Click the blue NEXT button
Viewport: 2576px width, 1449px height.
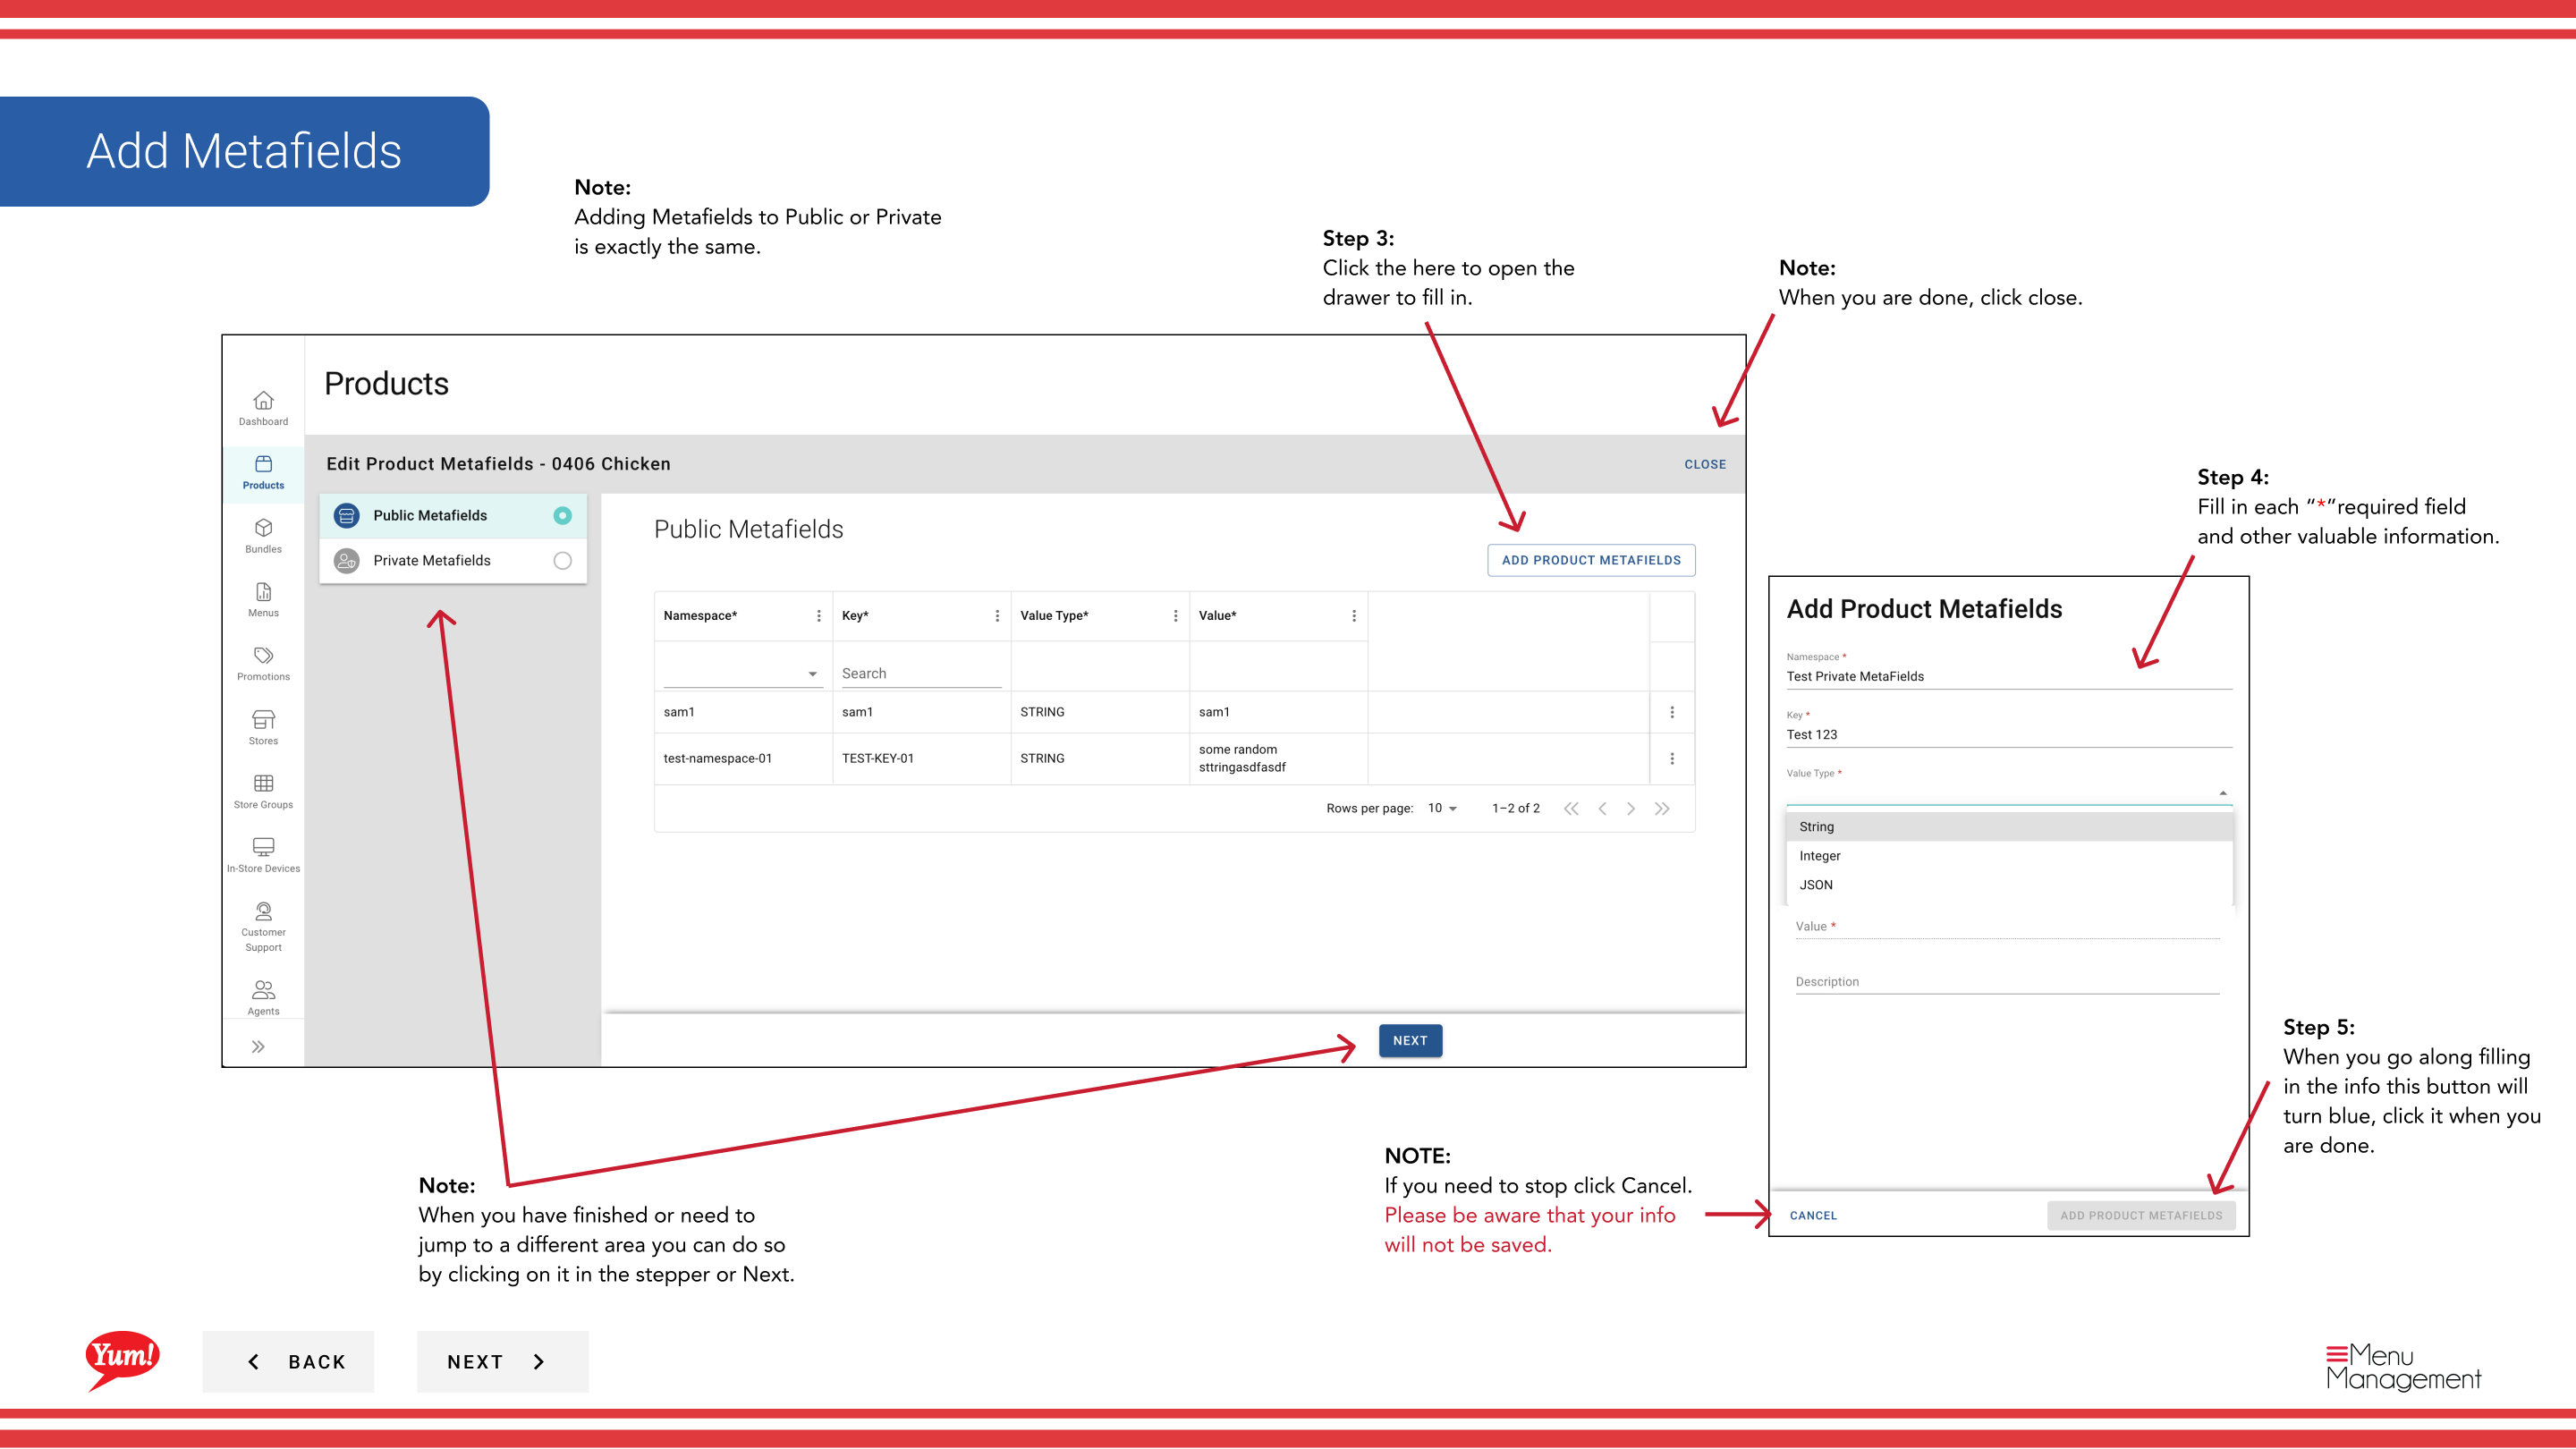coord(1410,1041)
